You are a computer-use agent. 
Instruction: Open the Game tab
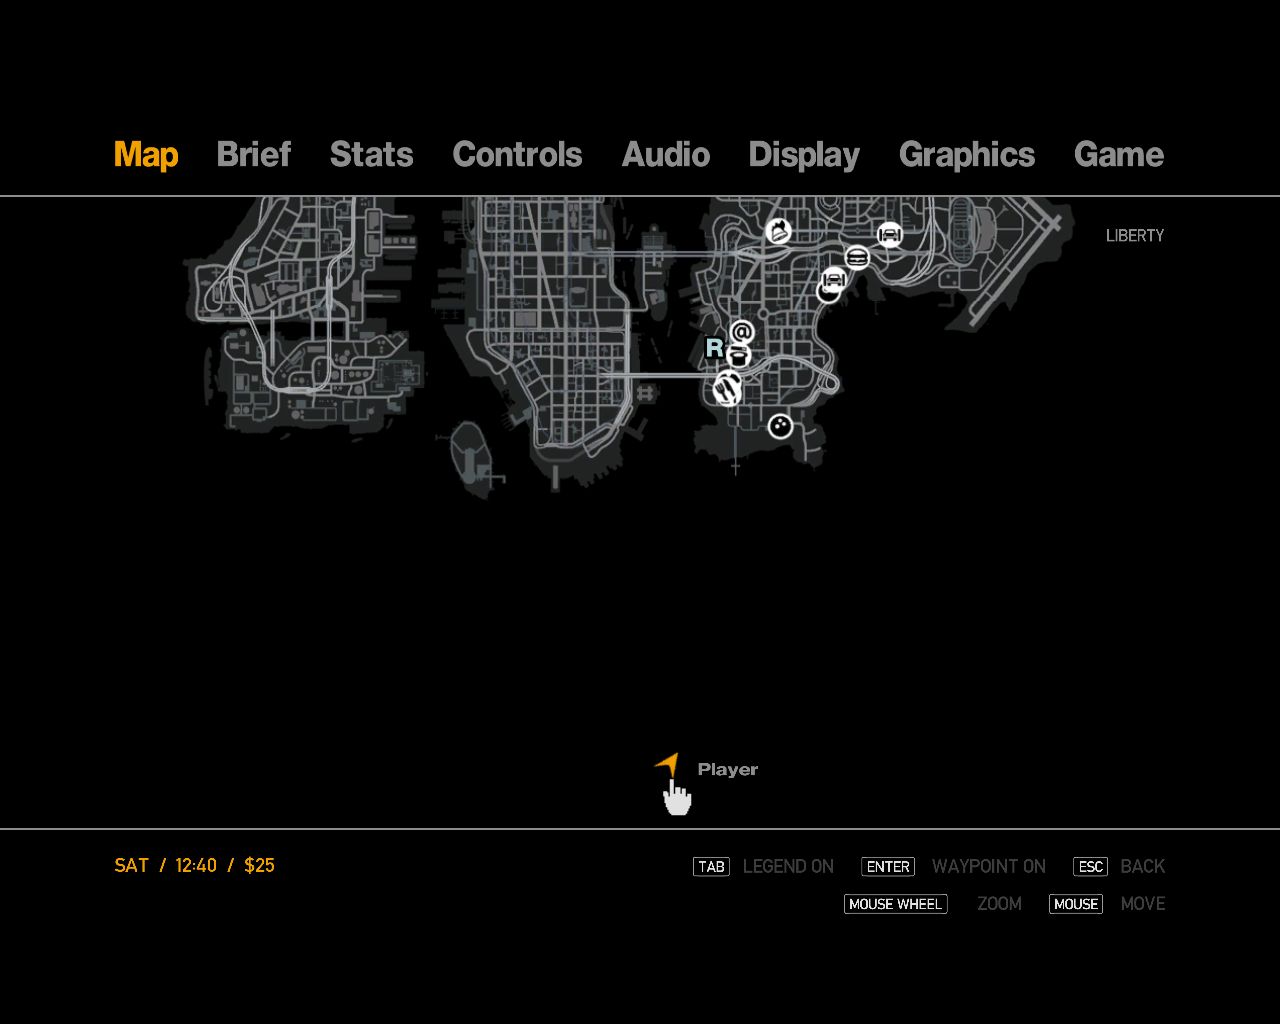pyautogui.click(x=1119, y=155)
